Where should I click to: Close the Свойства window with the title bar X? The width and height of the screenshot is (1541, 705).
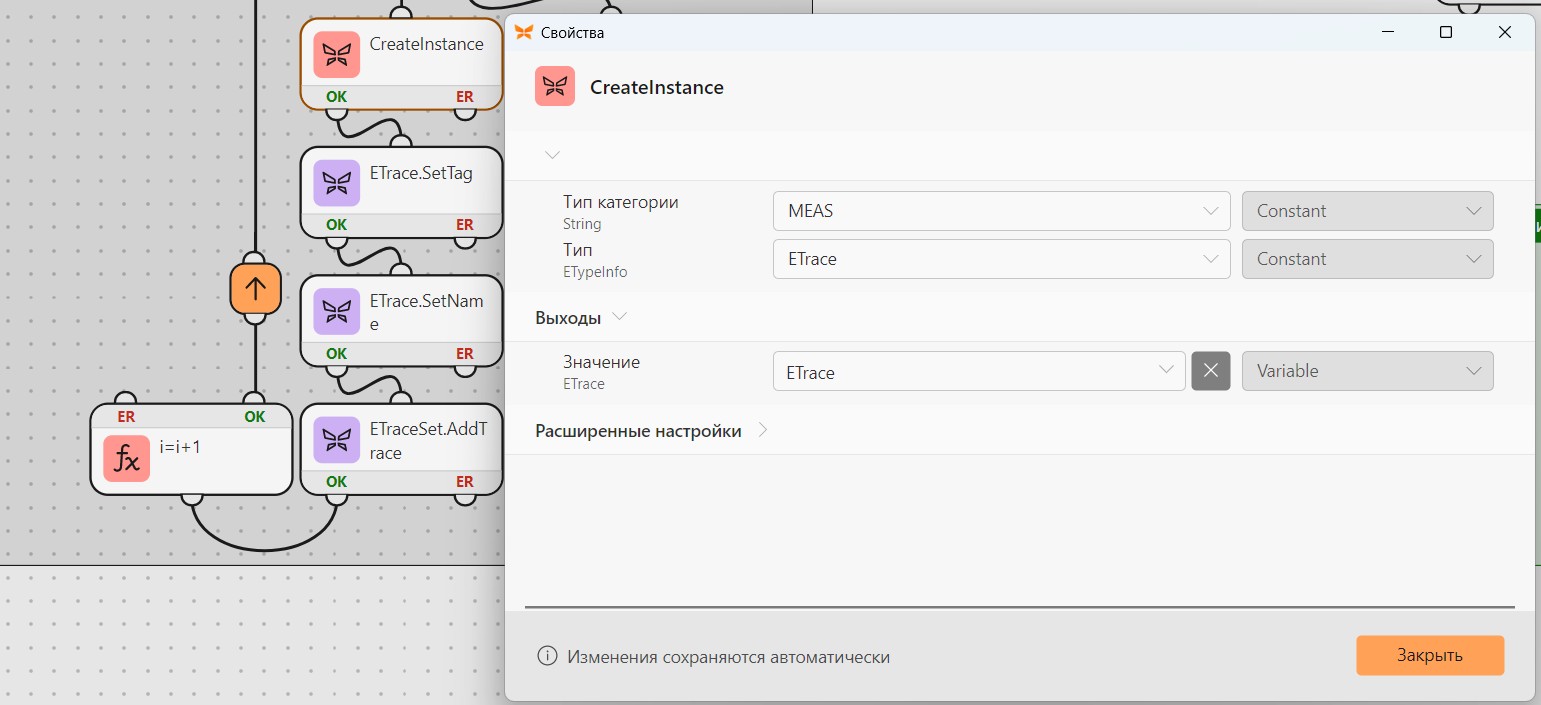click(1505, 32)
